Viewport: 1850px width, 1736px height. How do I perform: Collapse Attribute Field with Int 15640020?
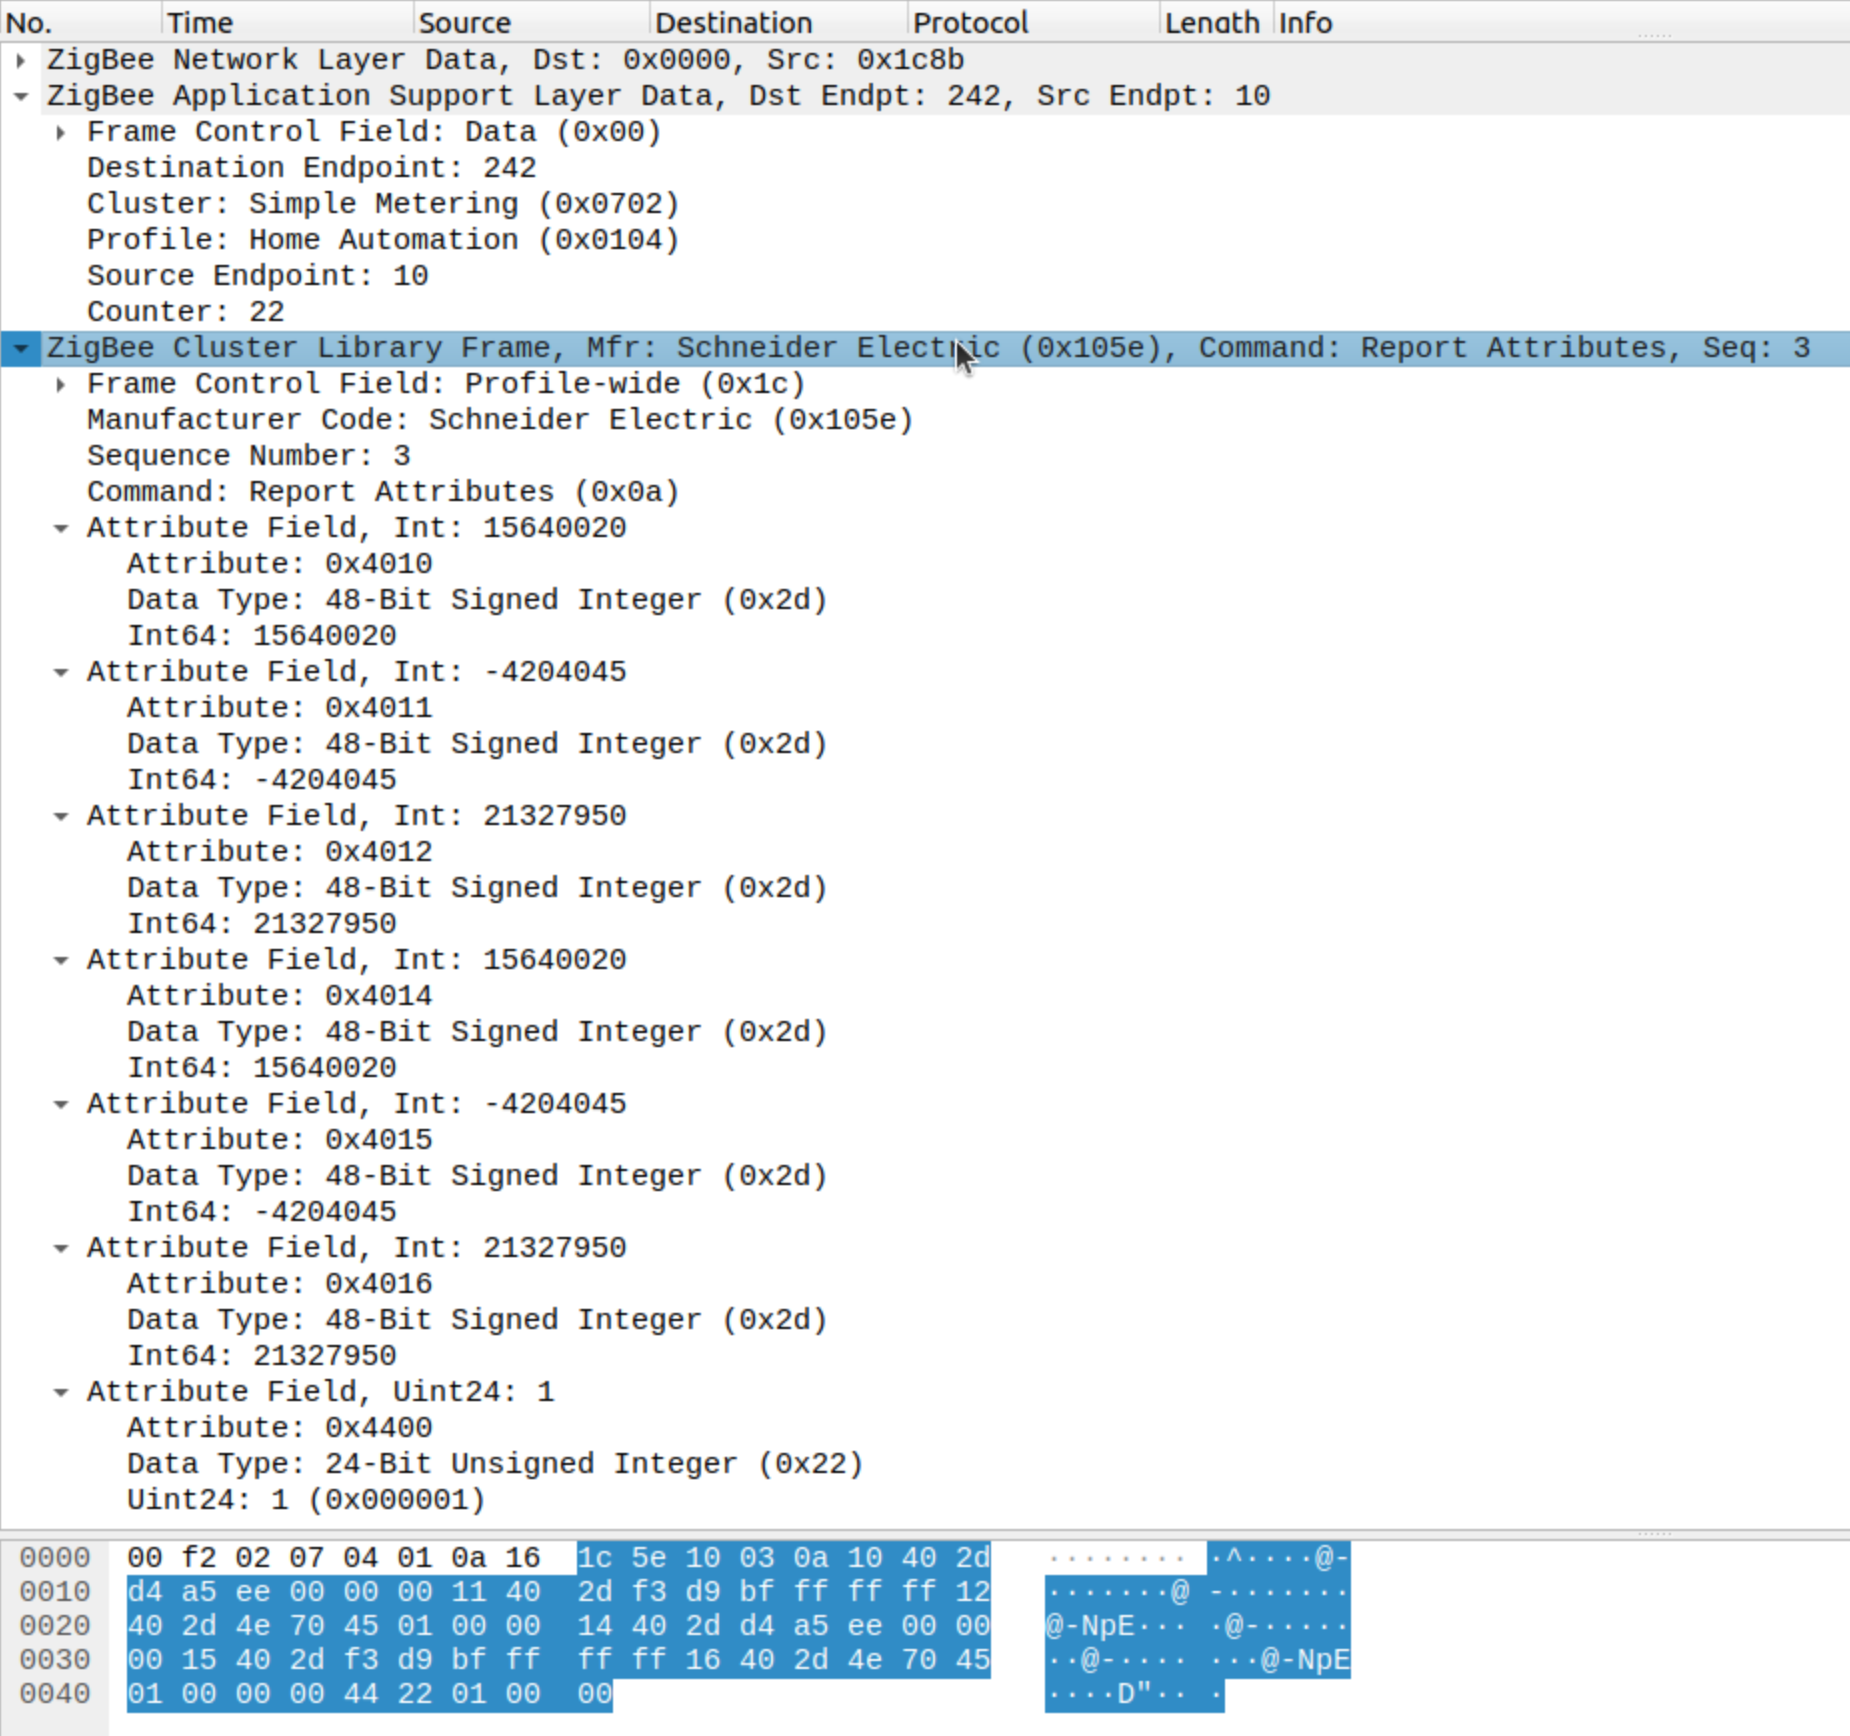63,527
